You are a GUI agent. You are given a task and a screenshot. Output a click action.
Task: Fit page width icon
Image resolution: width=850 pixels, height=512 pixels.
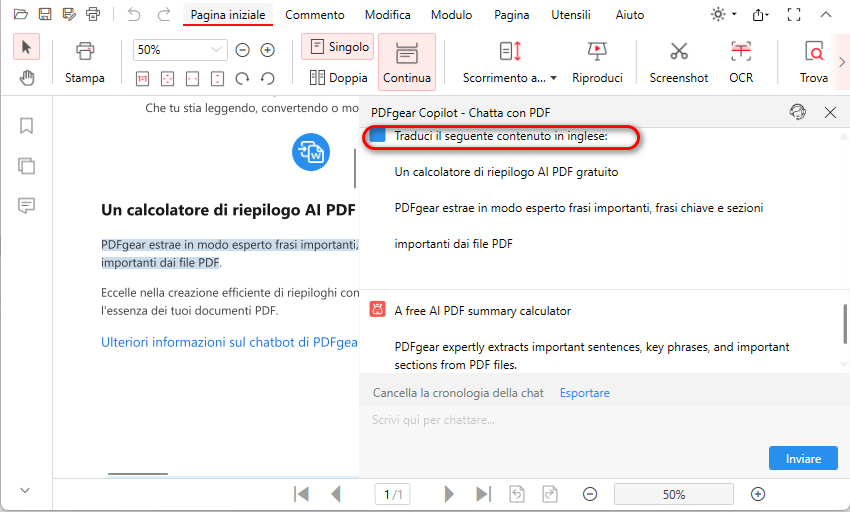pyautogui.click(x=192, y=79)
